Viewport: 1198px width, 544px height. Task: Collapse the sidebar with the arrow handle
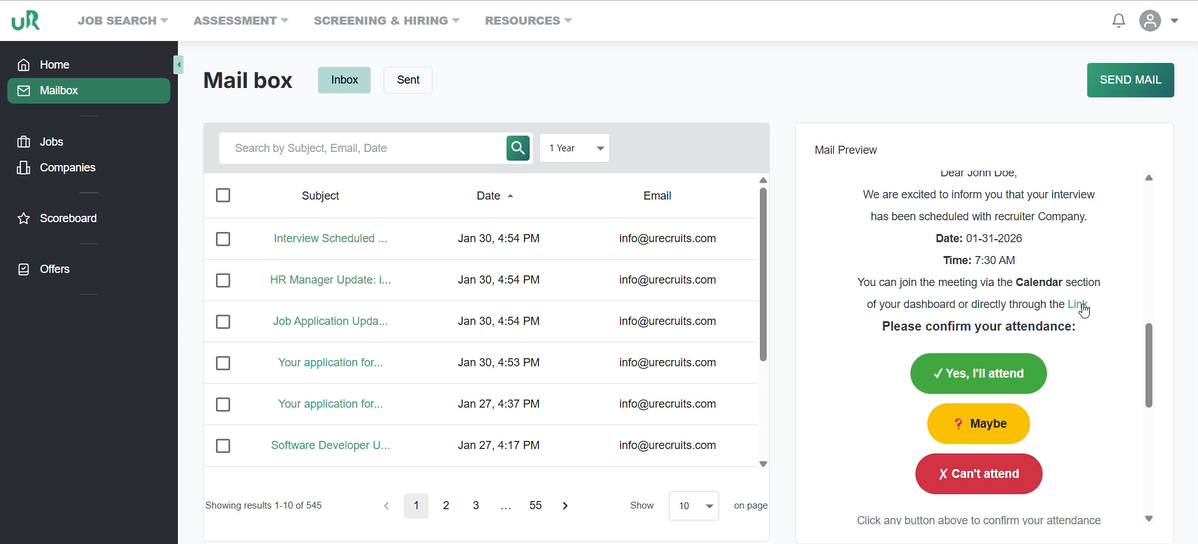pos(179,65)
